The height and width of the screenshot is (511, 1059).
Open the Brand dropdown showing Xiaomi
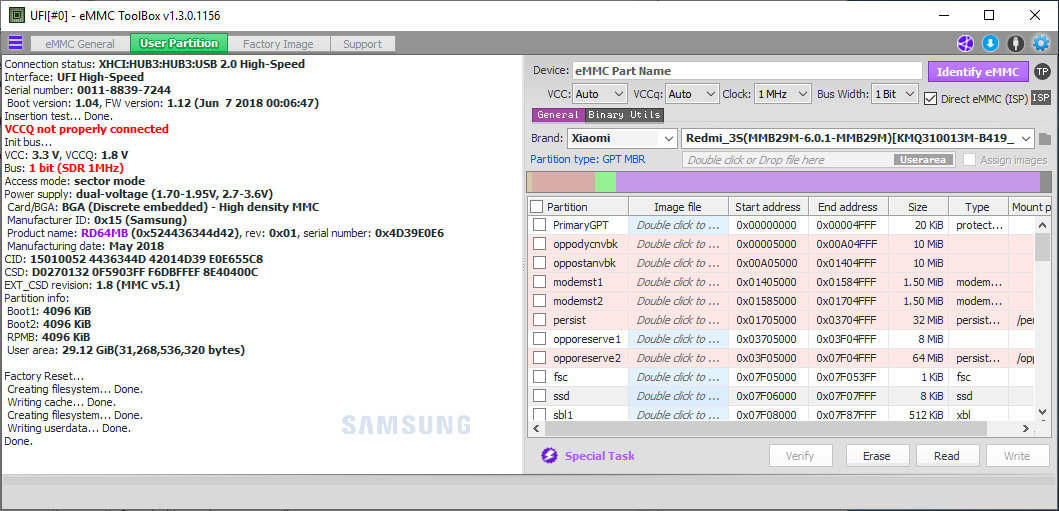point(621,138)
